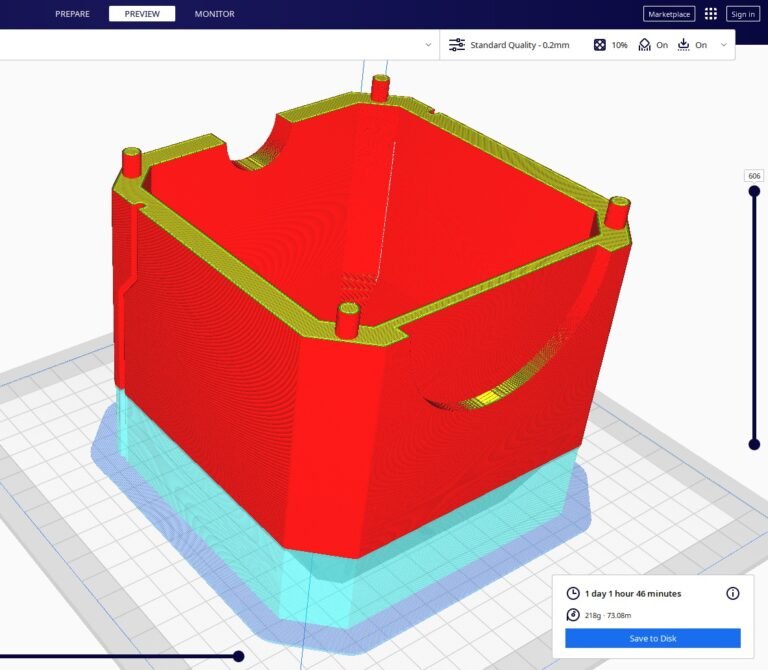Screen dimensions: 768x670
Task: Open print settings profile icon
Action: coord(457,45)
